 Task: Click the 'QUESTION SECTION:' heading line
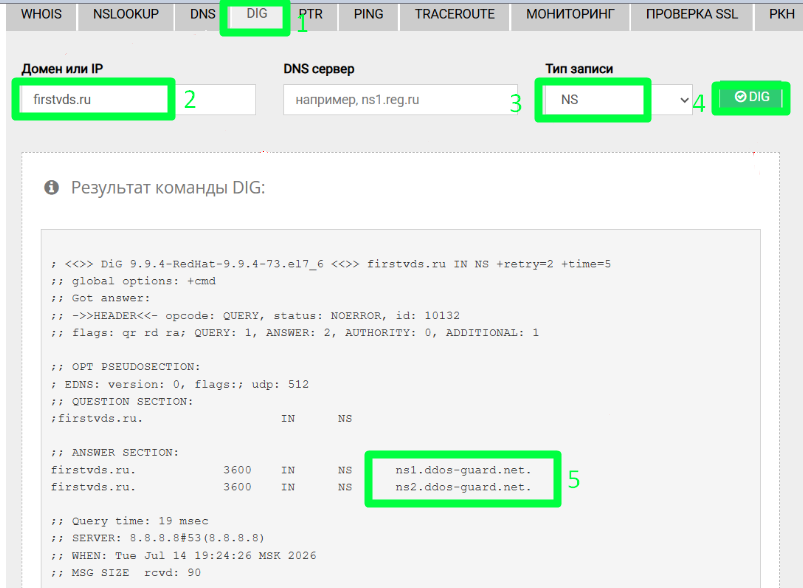point(122,401)
